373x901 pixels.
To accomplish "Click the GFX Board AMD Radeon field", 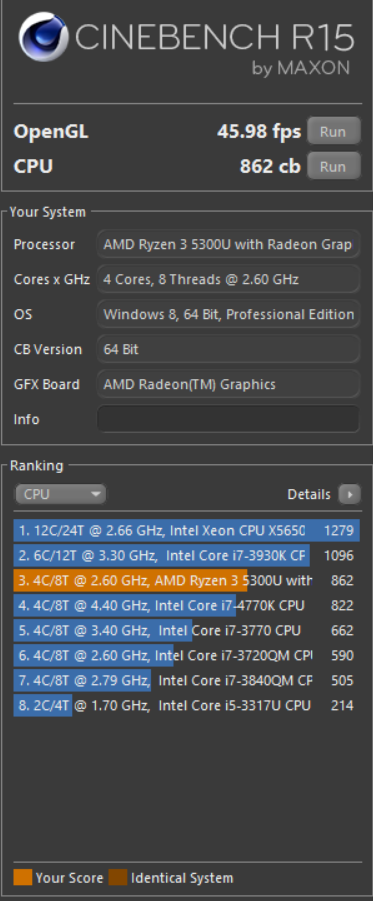I will pos(228,384).
